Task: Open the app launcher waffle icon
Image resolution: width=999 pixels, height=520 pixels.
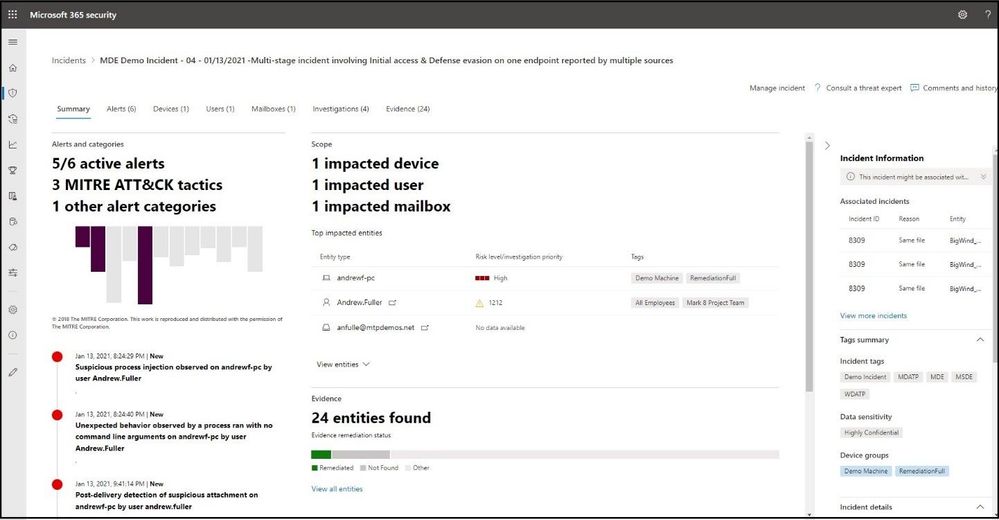Action: click(13, 14)
